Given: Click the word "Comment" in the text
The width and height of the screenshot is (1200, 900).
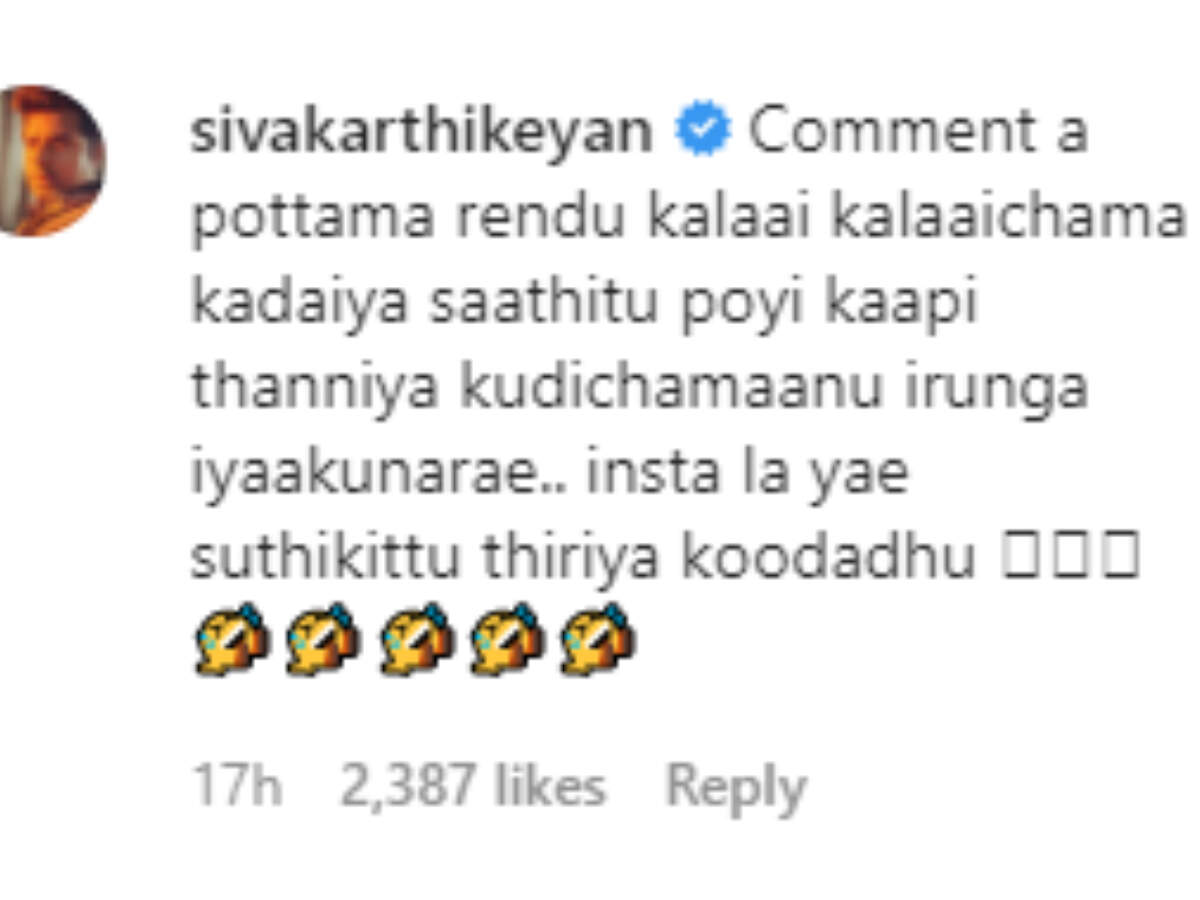Looking at the screenshot, I should 892,133.
